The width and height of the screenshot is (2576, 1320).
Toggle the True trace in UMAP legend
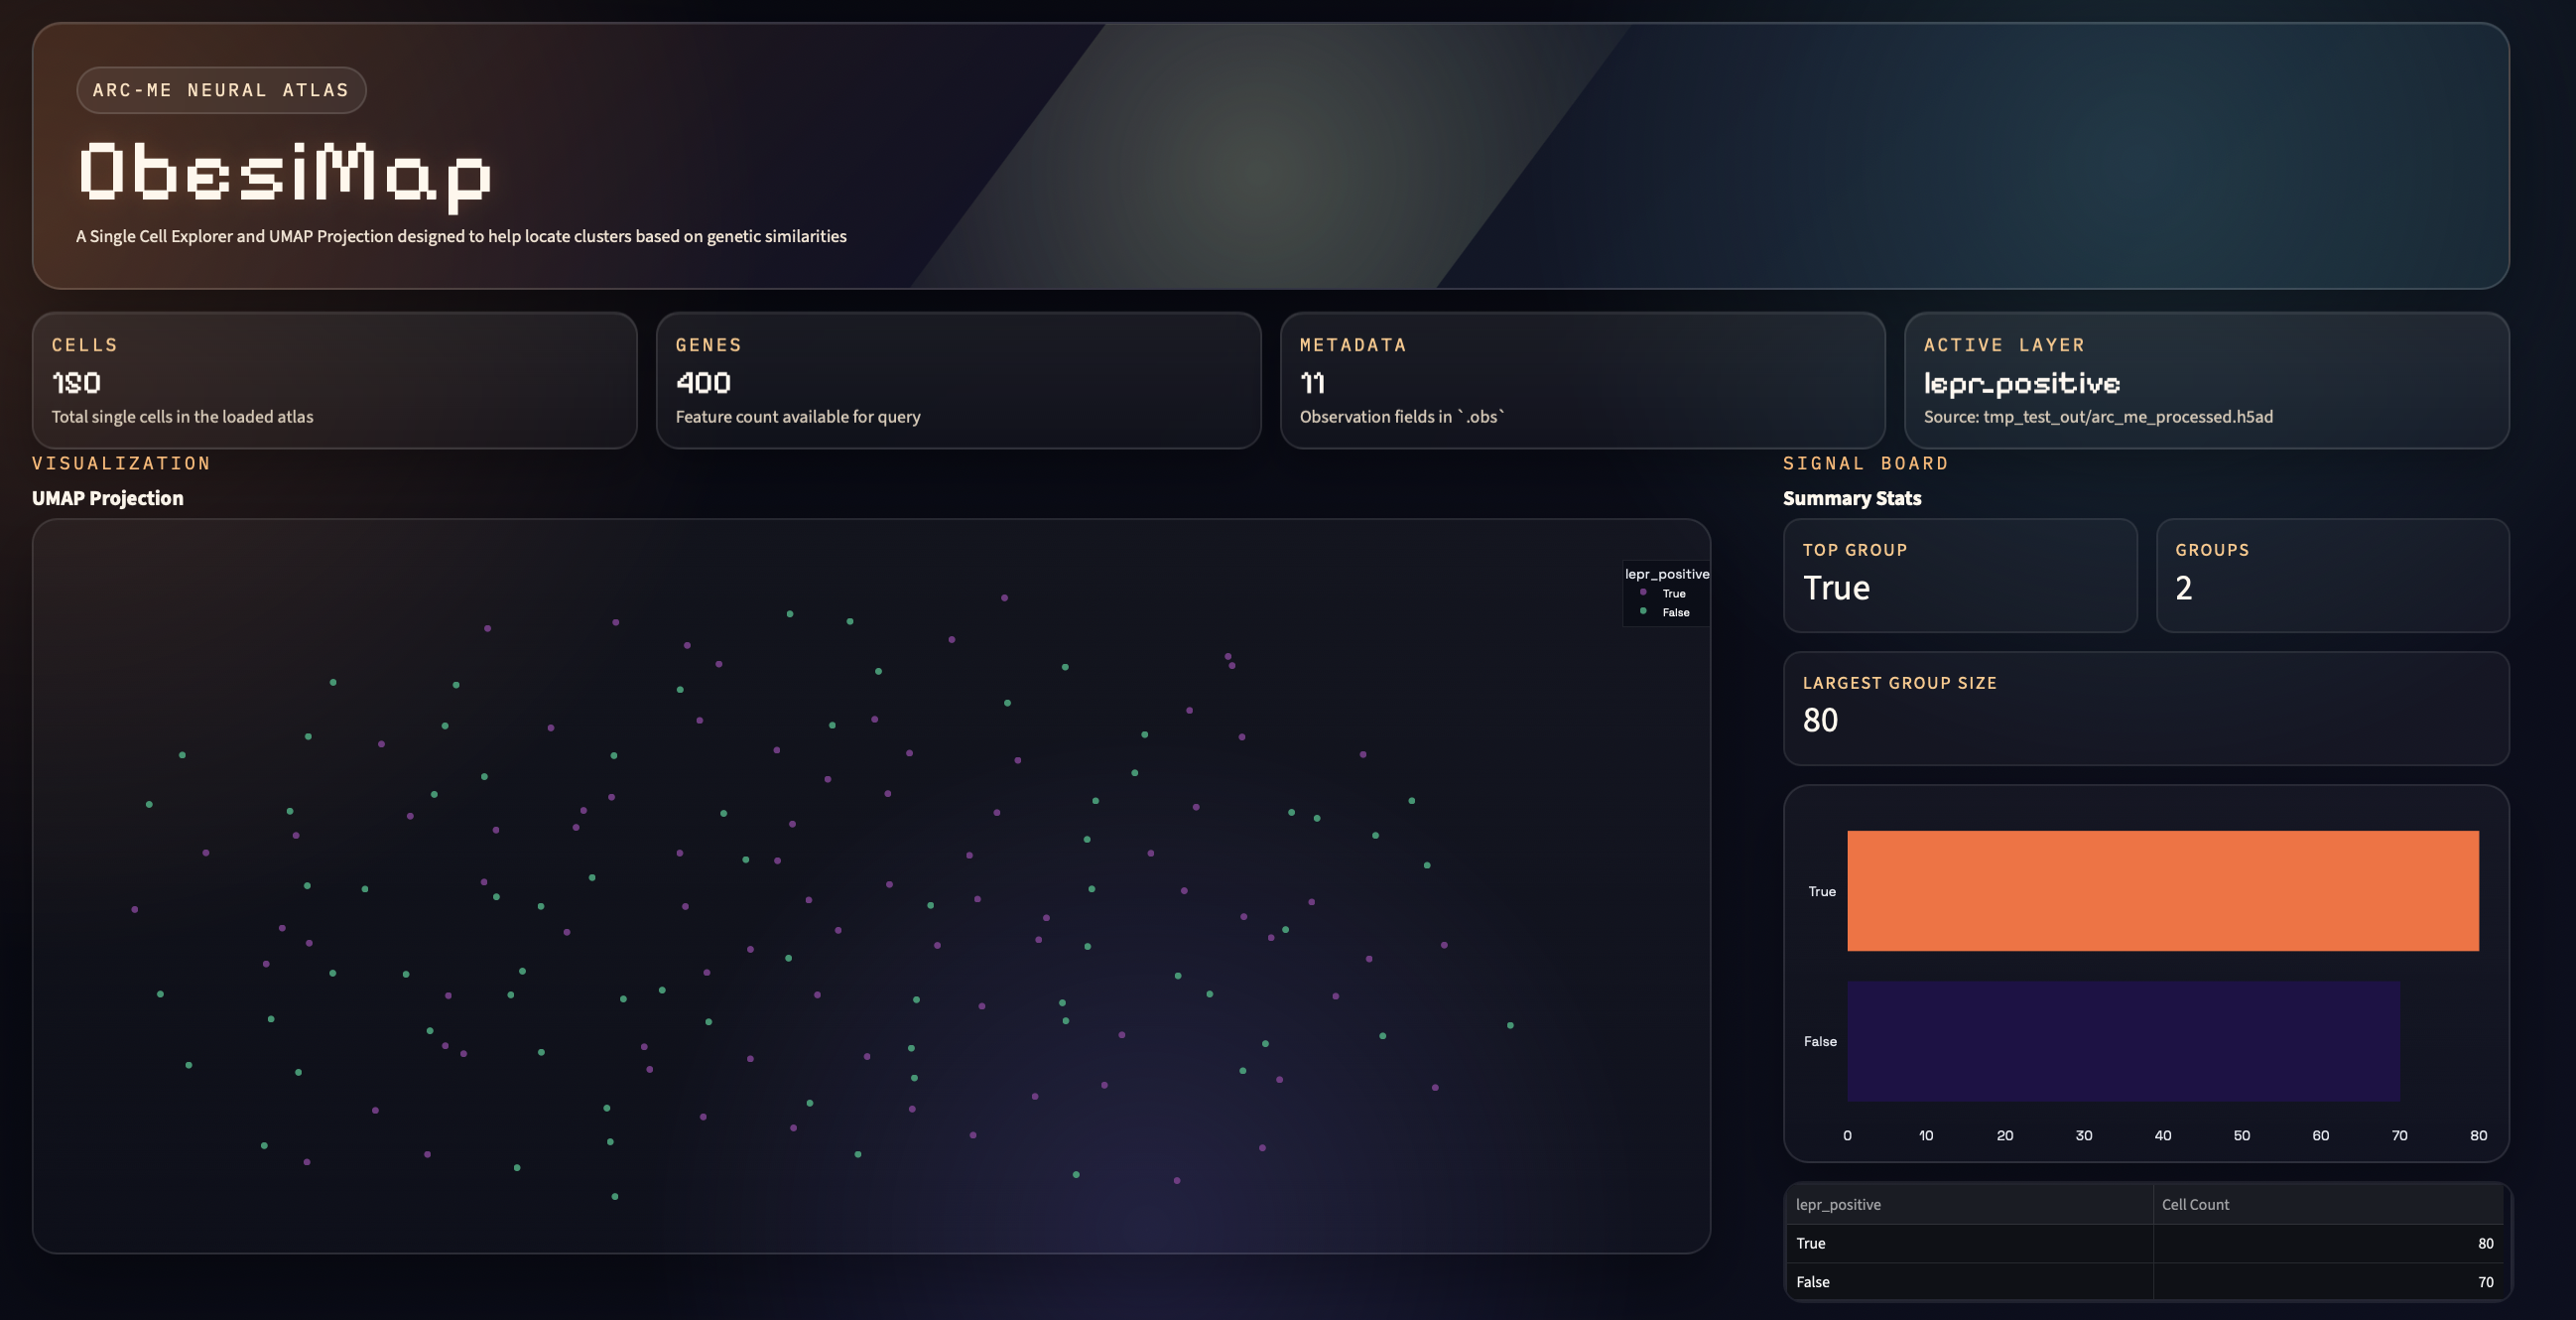[x=1673, y=594]
